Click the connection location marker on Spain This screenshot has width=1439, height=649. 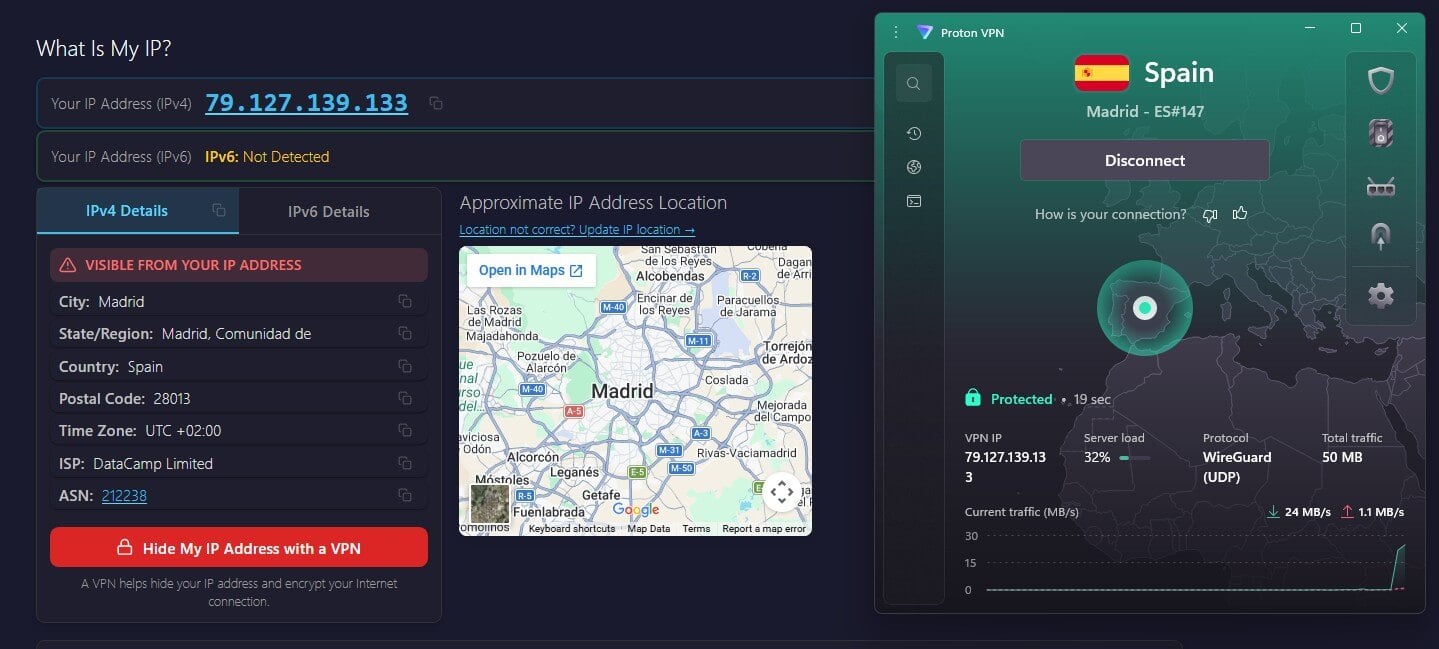[1145, 308]
